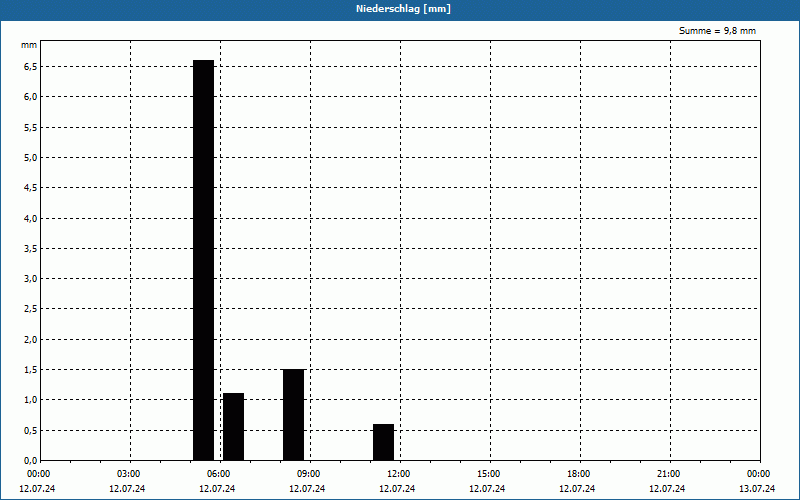This screenshot has height=500, width=800.
Task: Select the 03:00 time label
Action: 129,474
